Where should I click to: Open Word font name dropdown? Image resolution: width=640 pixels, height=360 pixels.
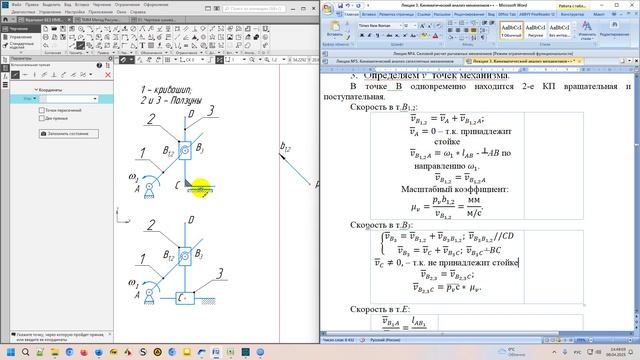(400, 25)
